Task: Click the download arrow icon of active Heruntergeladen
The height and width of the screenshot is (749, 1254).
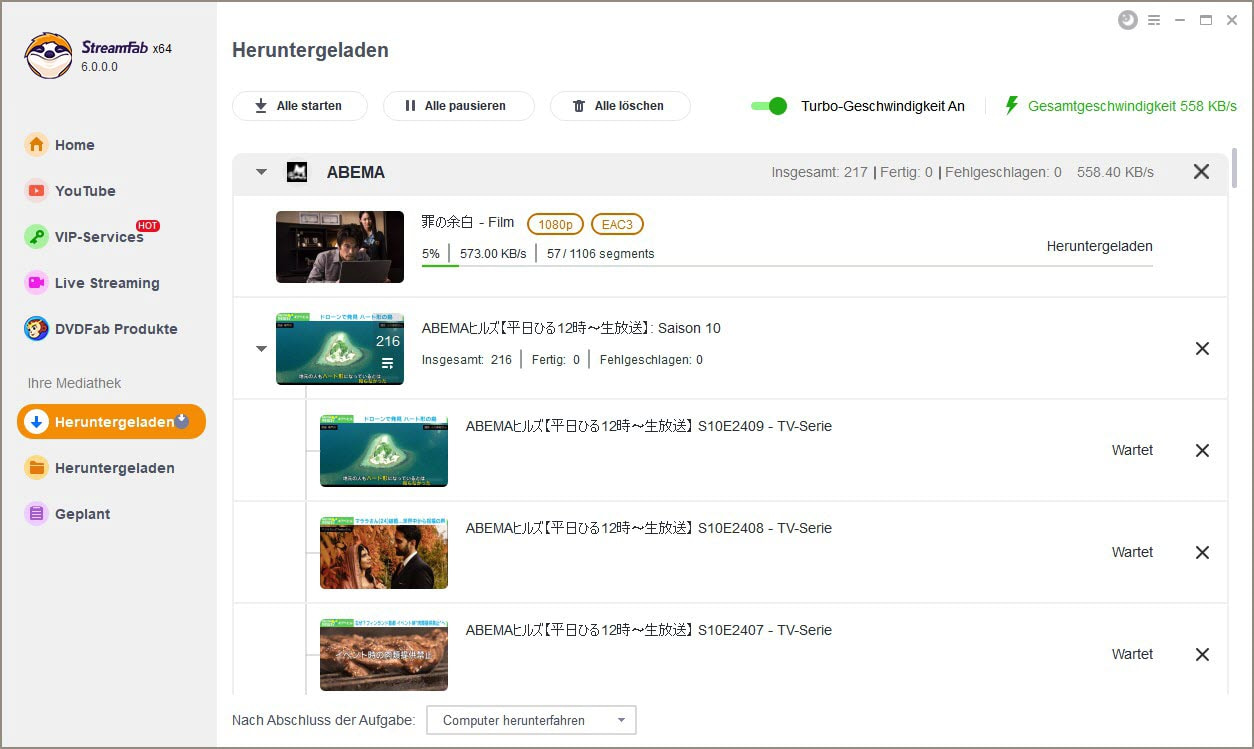Action: (x=36, y=422)
